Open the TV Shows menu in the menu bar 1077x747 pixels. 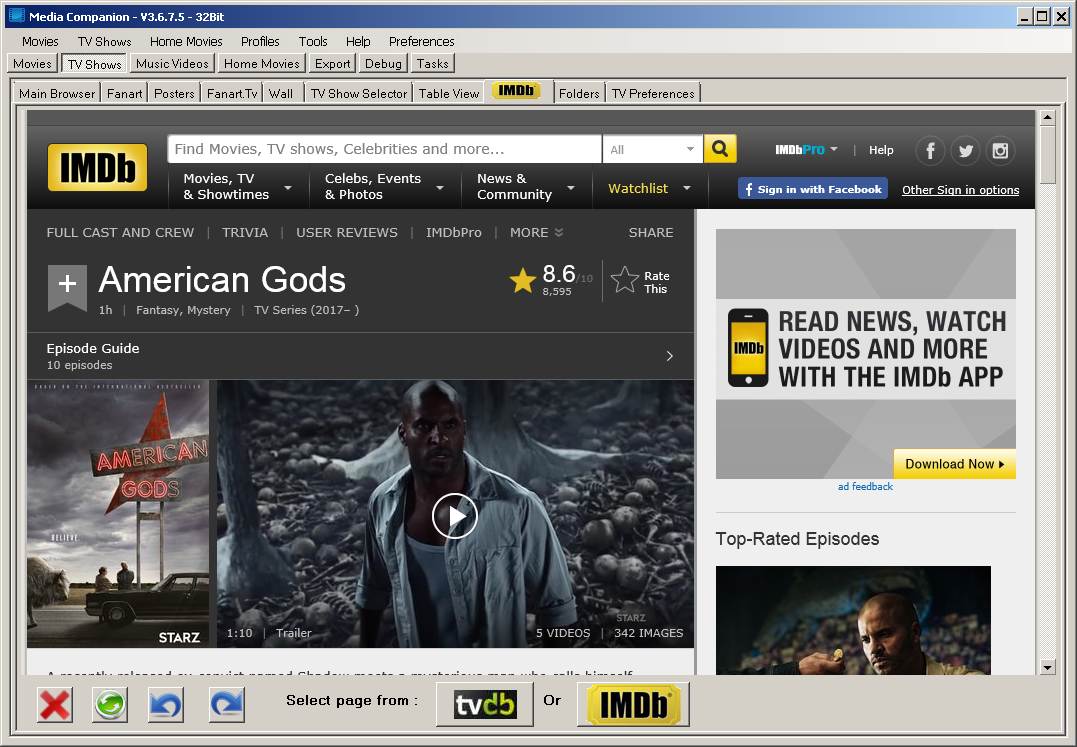(104, 41)
